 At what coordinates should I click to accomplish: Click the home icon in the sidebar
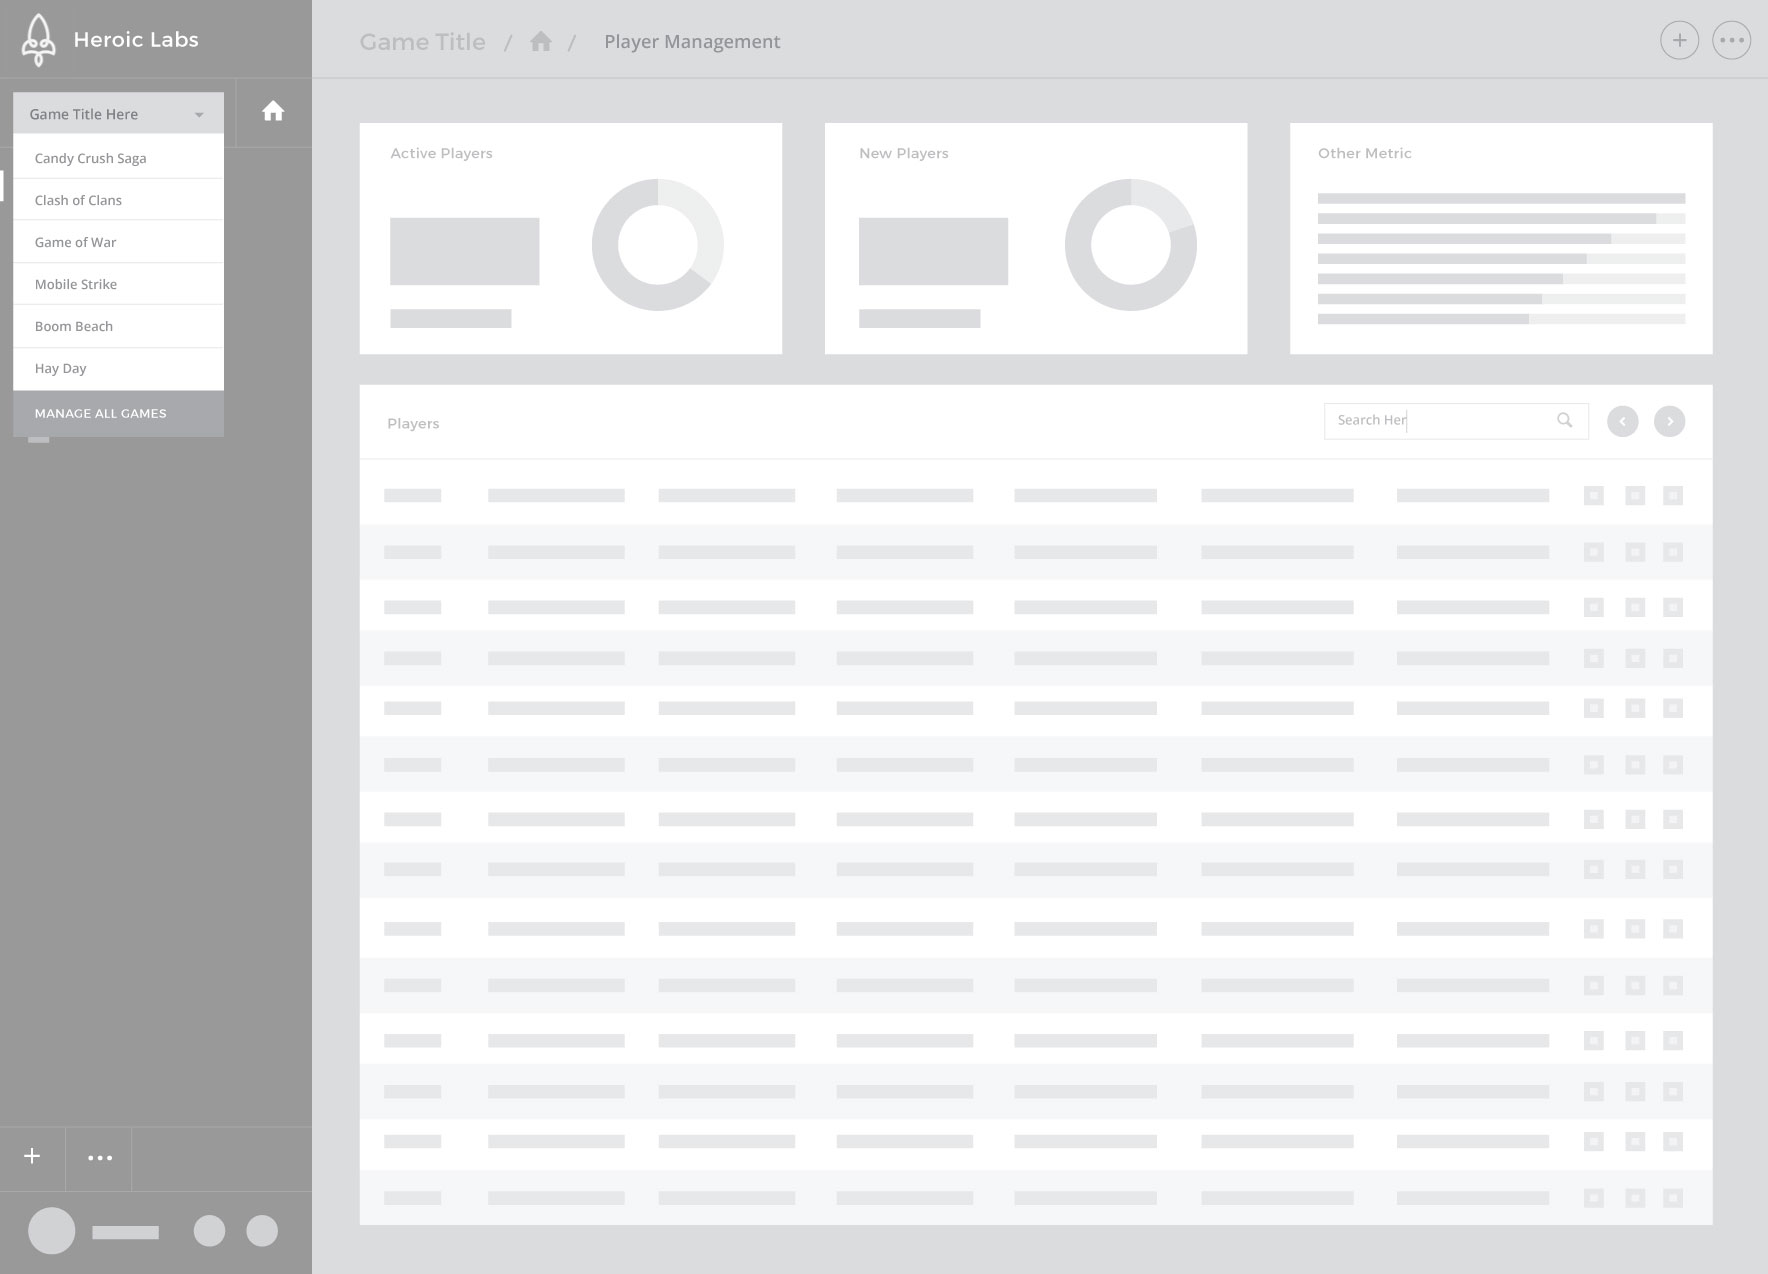273,112
